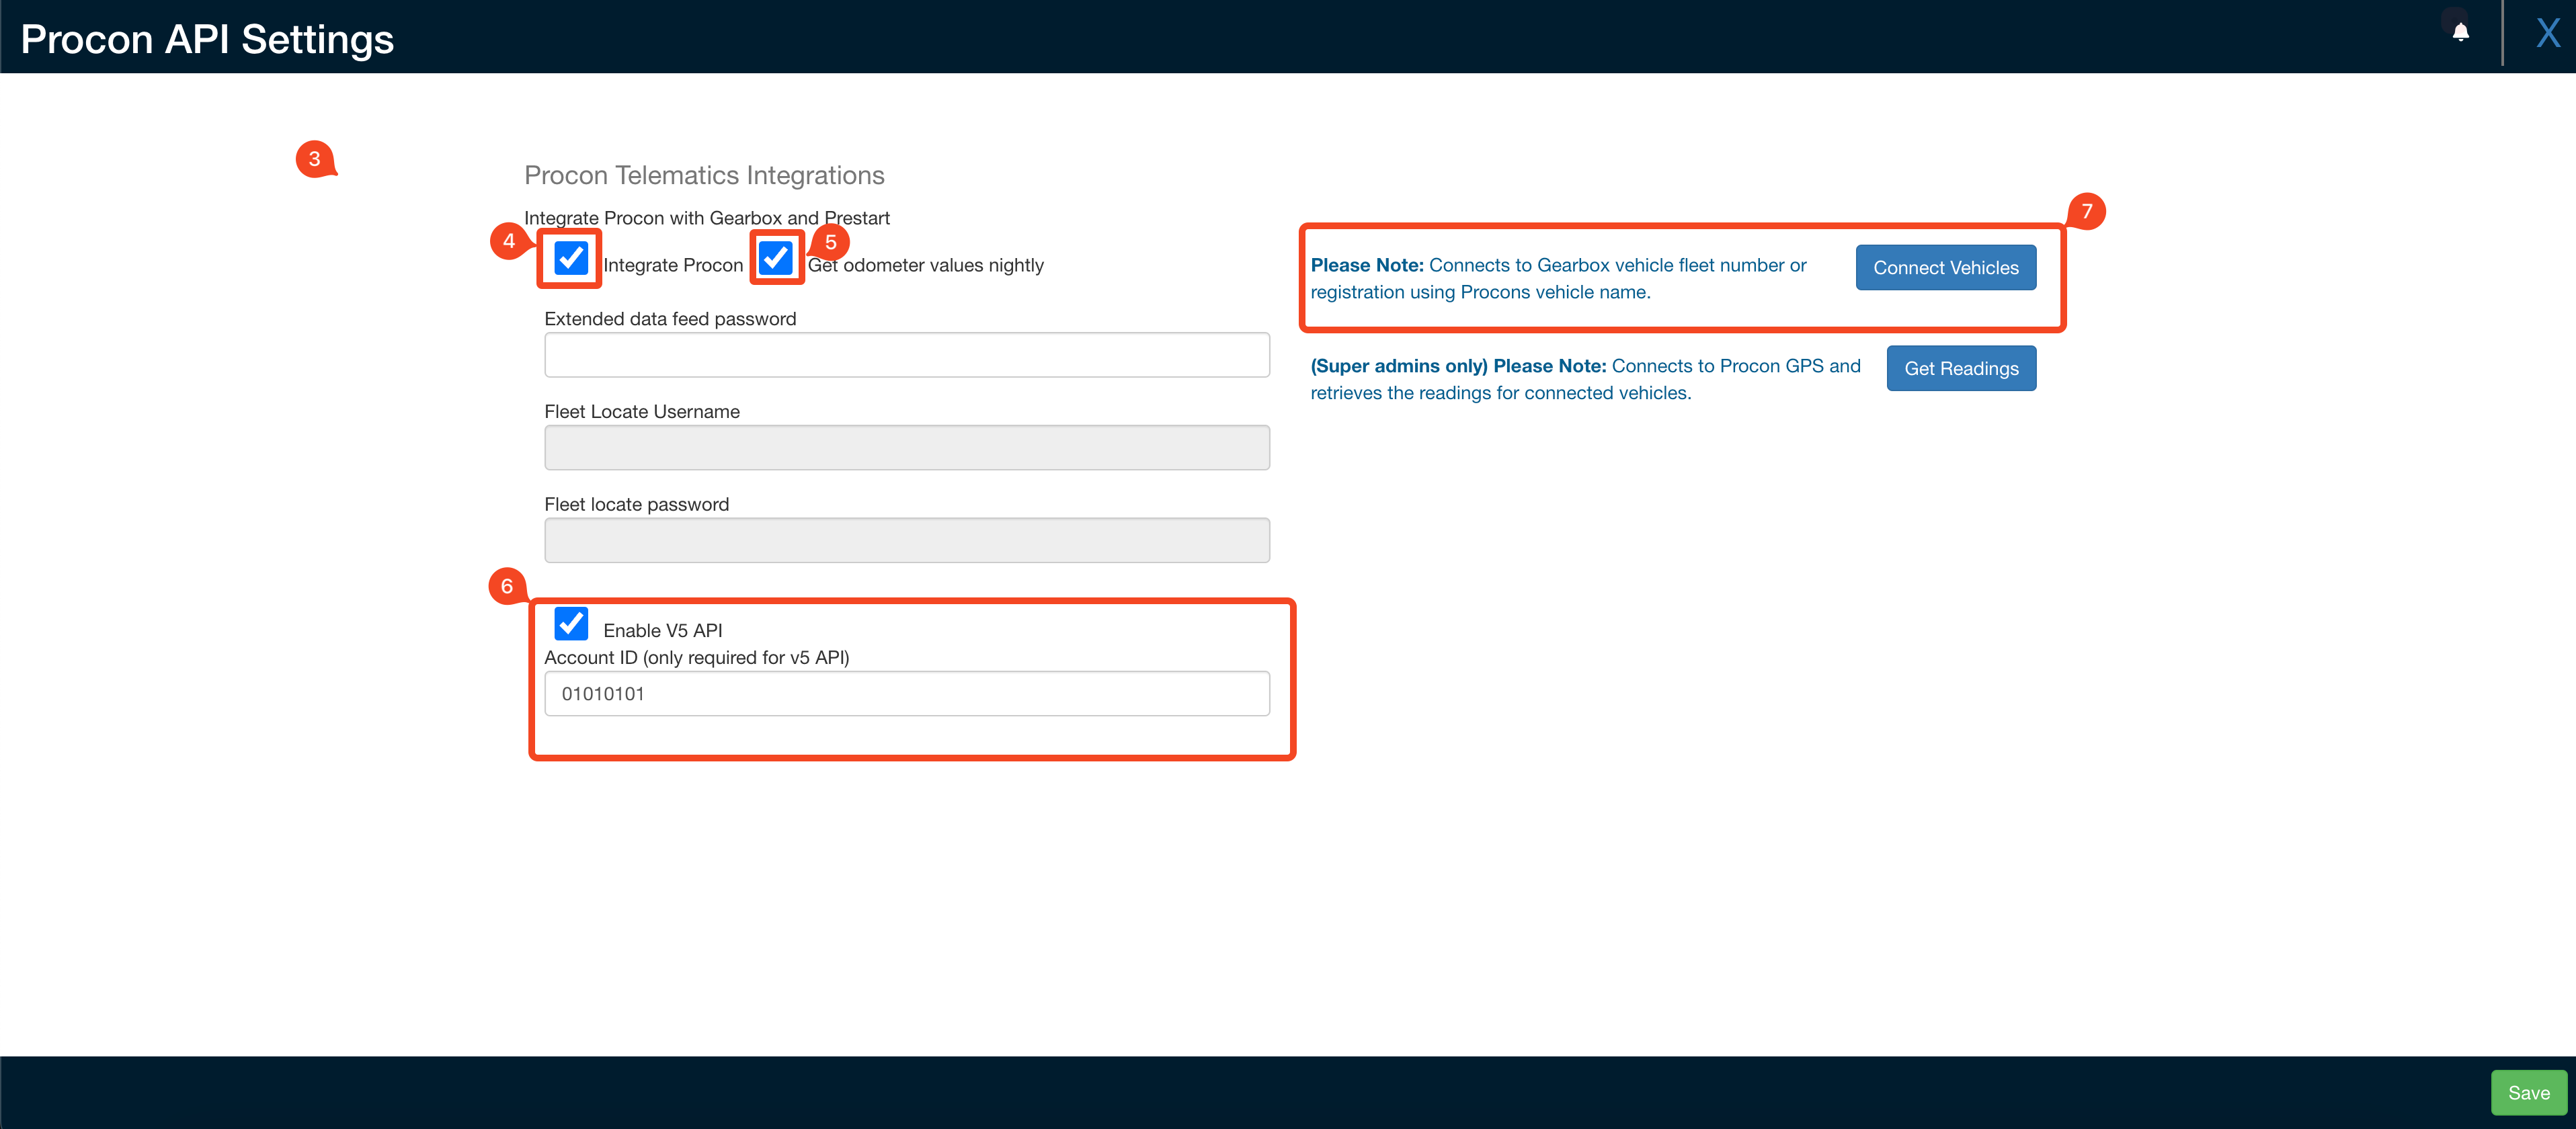Click the 'Extended data feed password' label
Screen dimensions: 2576x1129
pos(670,319)
